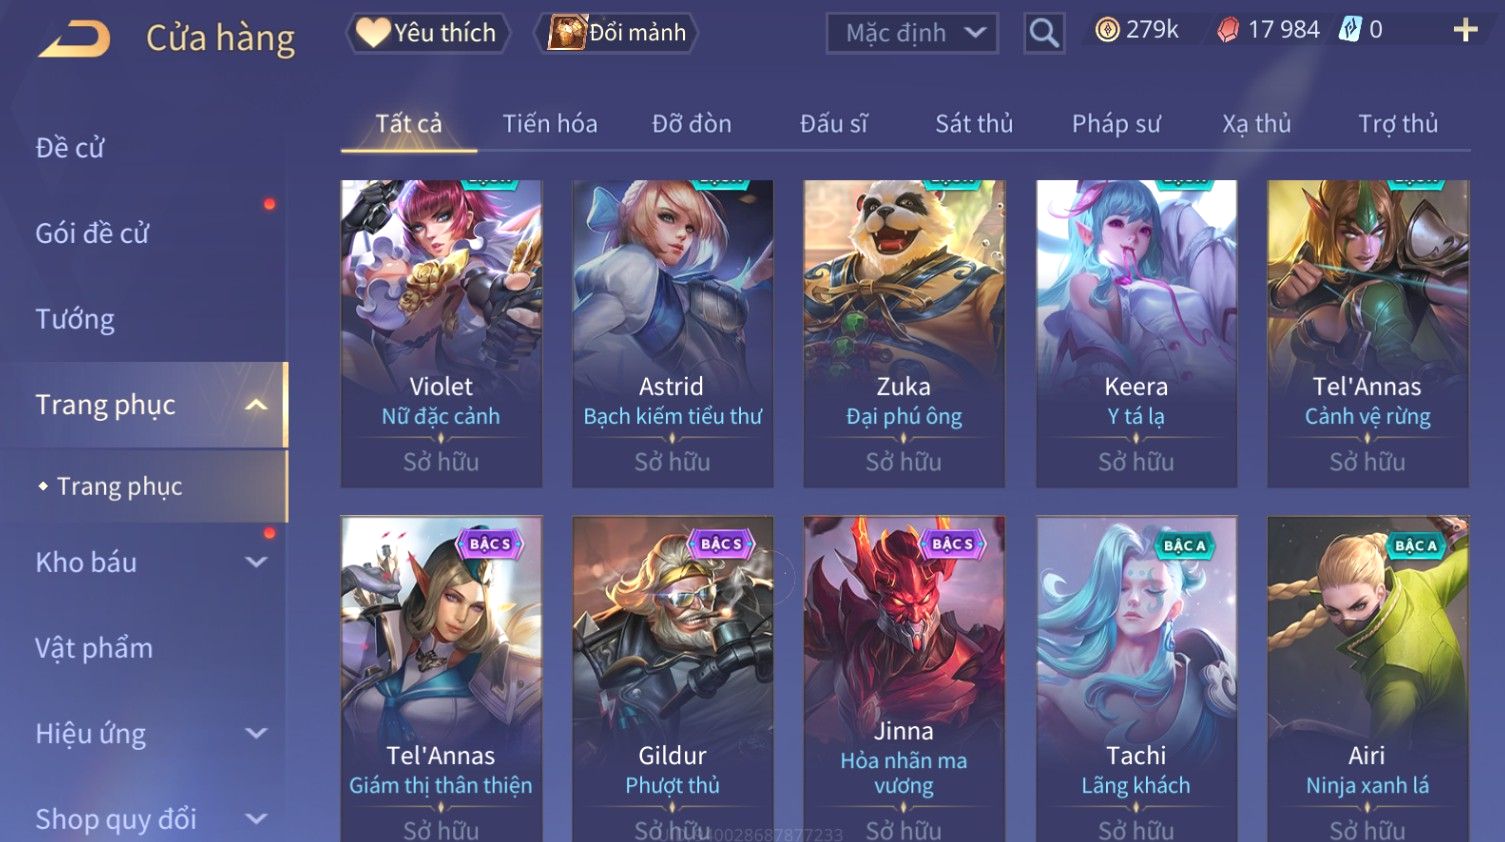Open the Tướng sidebar item
This screenshot has width=1505, height=842.
point(75,320)
